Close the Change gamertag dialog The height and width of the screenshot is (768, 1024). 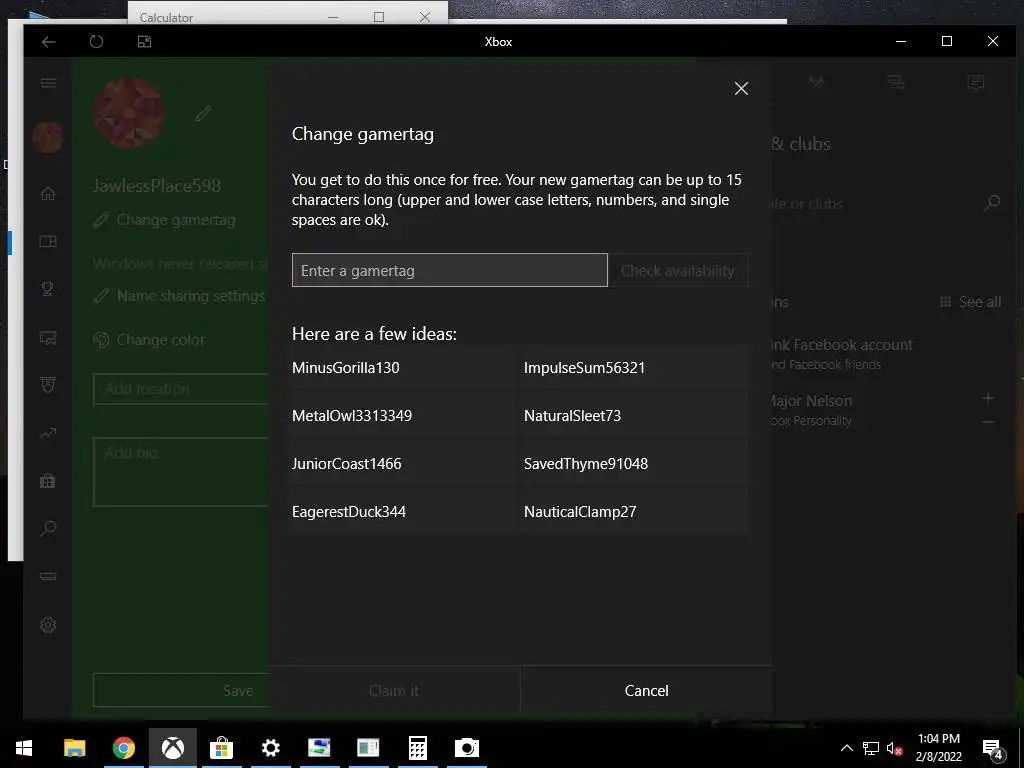(x=741, y=89)
